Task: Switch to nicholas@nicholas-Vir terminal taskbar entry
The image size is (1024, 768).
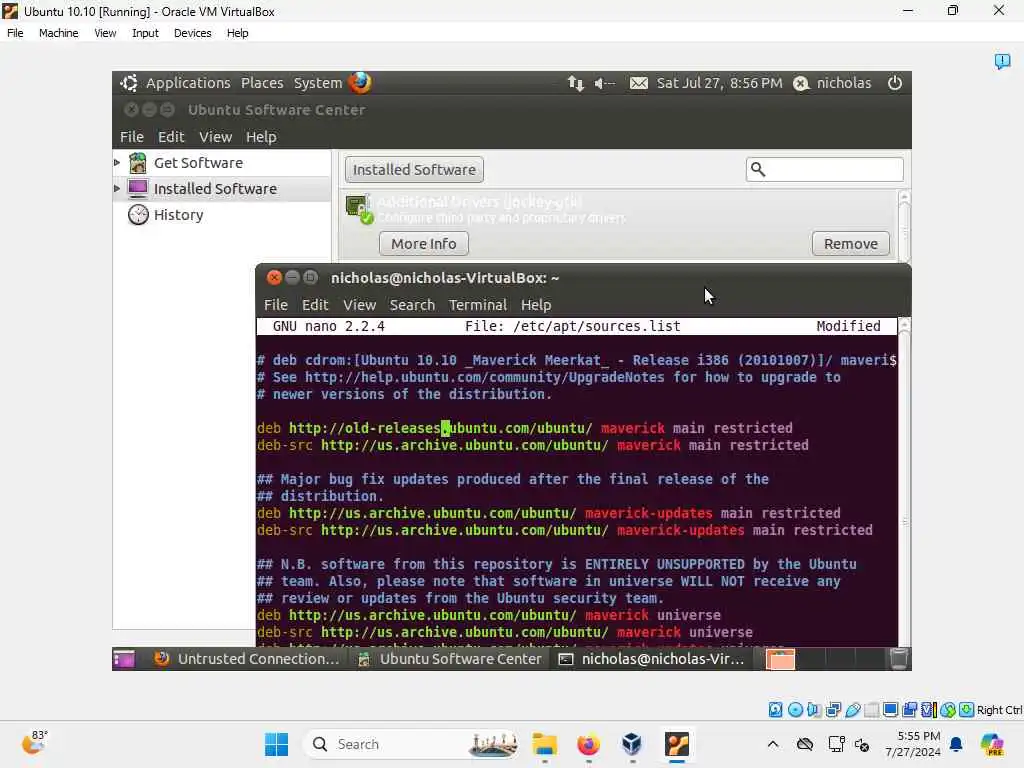Action: tap(652, 659)
